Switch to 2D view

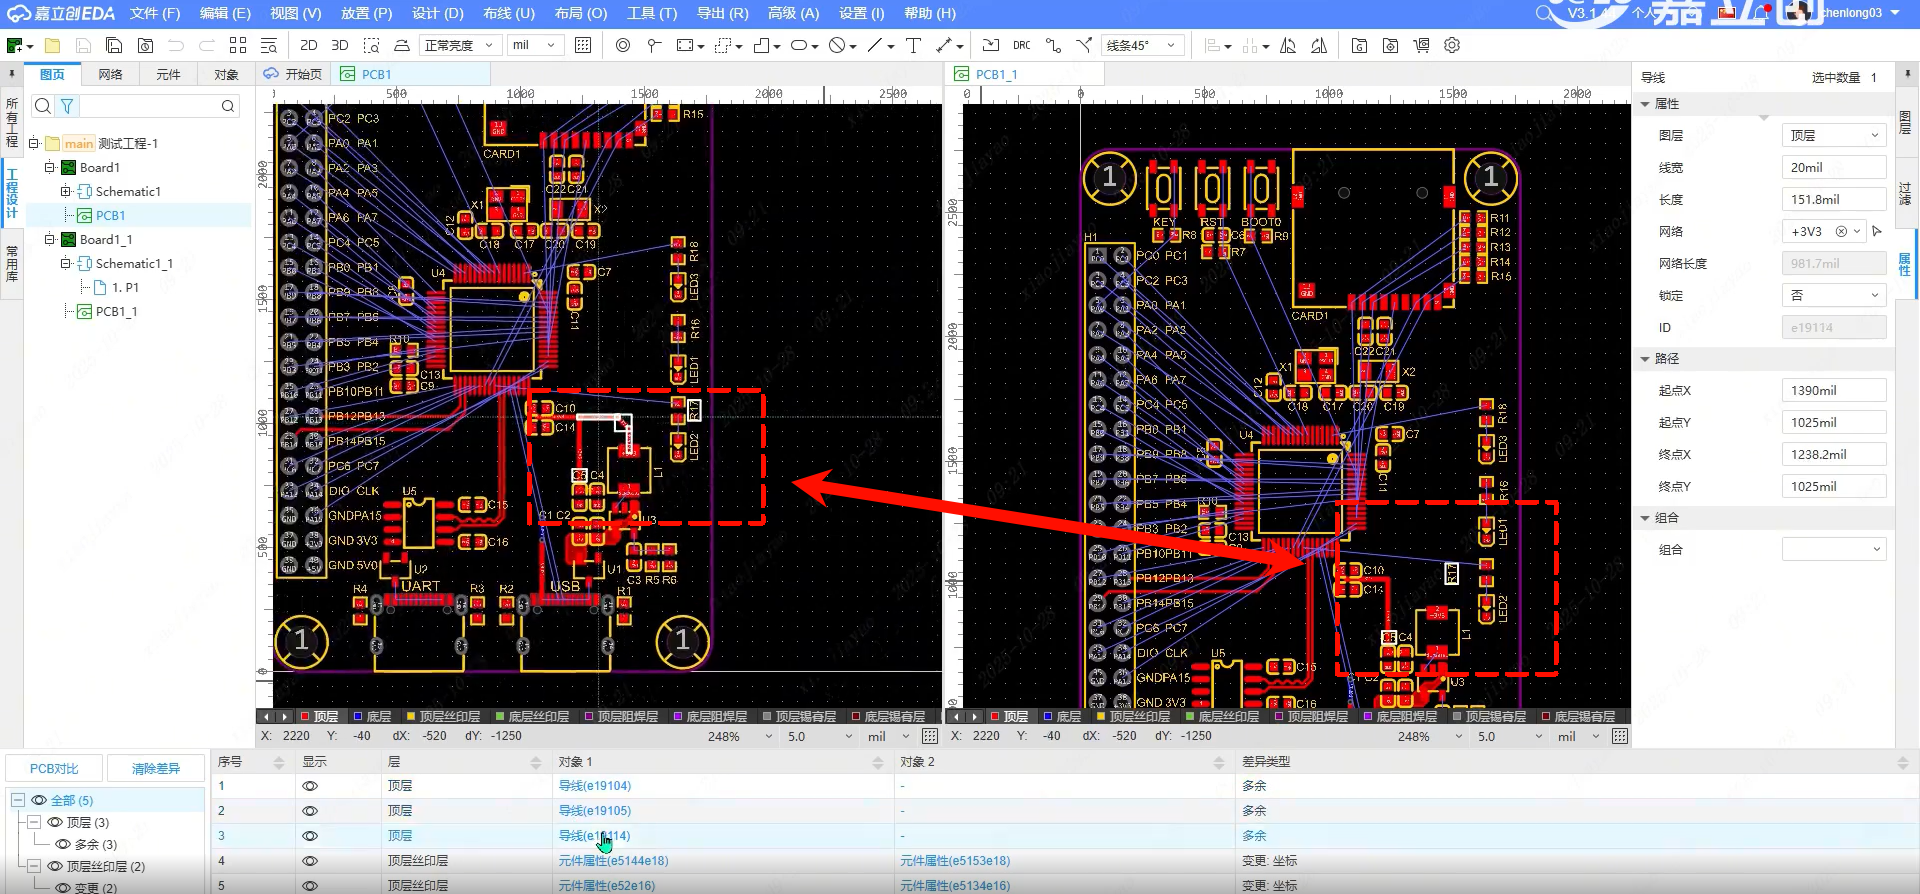coord(309,45)
